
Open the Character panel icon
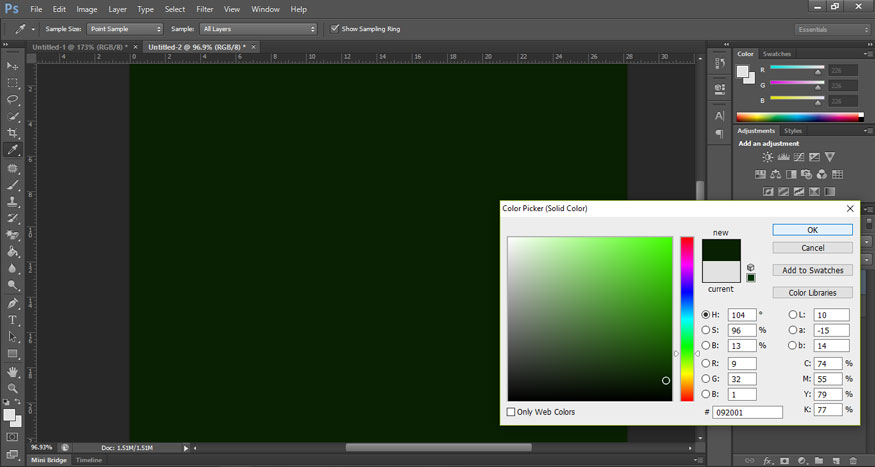coord(719,116)
